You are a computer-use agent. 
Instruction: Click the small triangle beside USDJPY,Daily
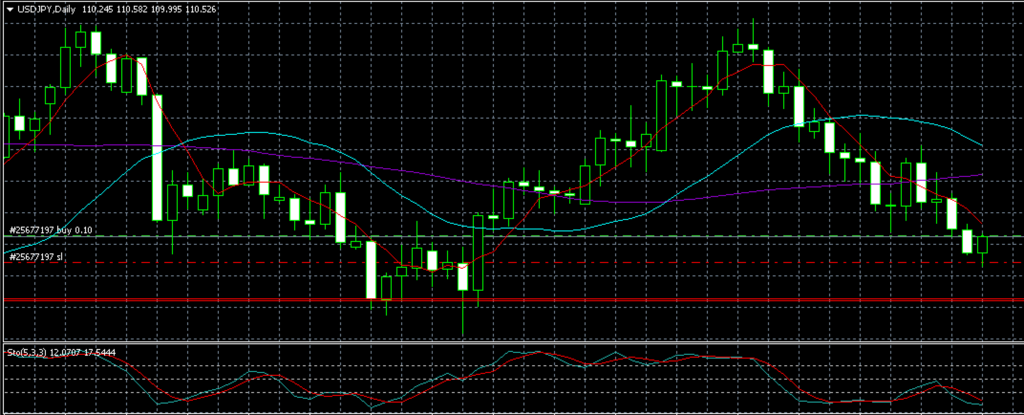(x=10, y=10)
